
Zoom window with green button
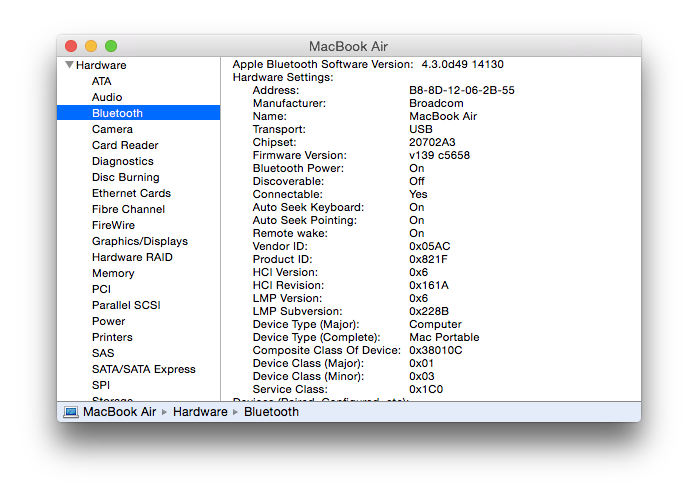111,46
